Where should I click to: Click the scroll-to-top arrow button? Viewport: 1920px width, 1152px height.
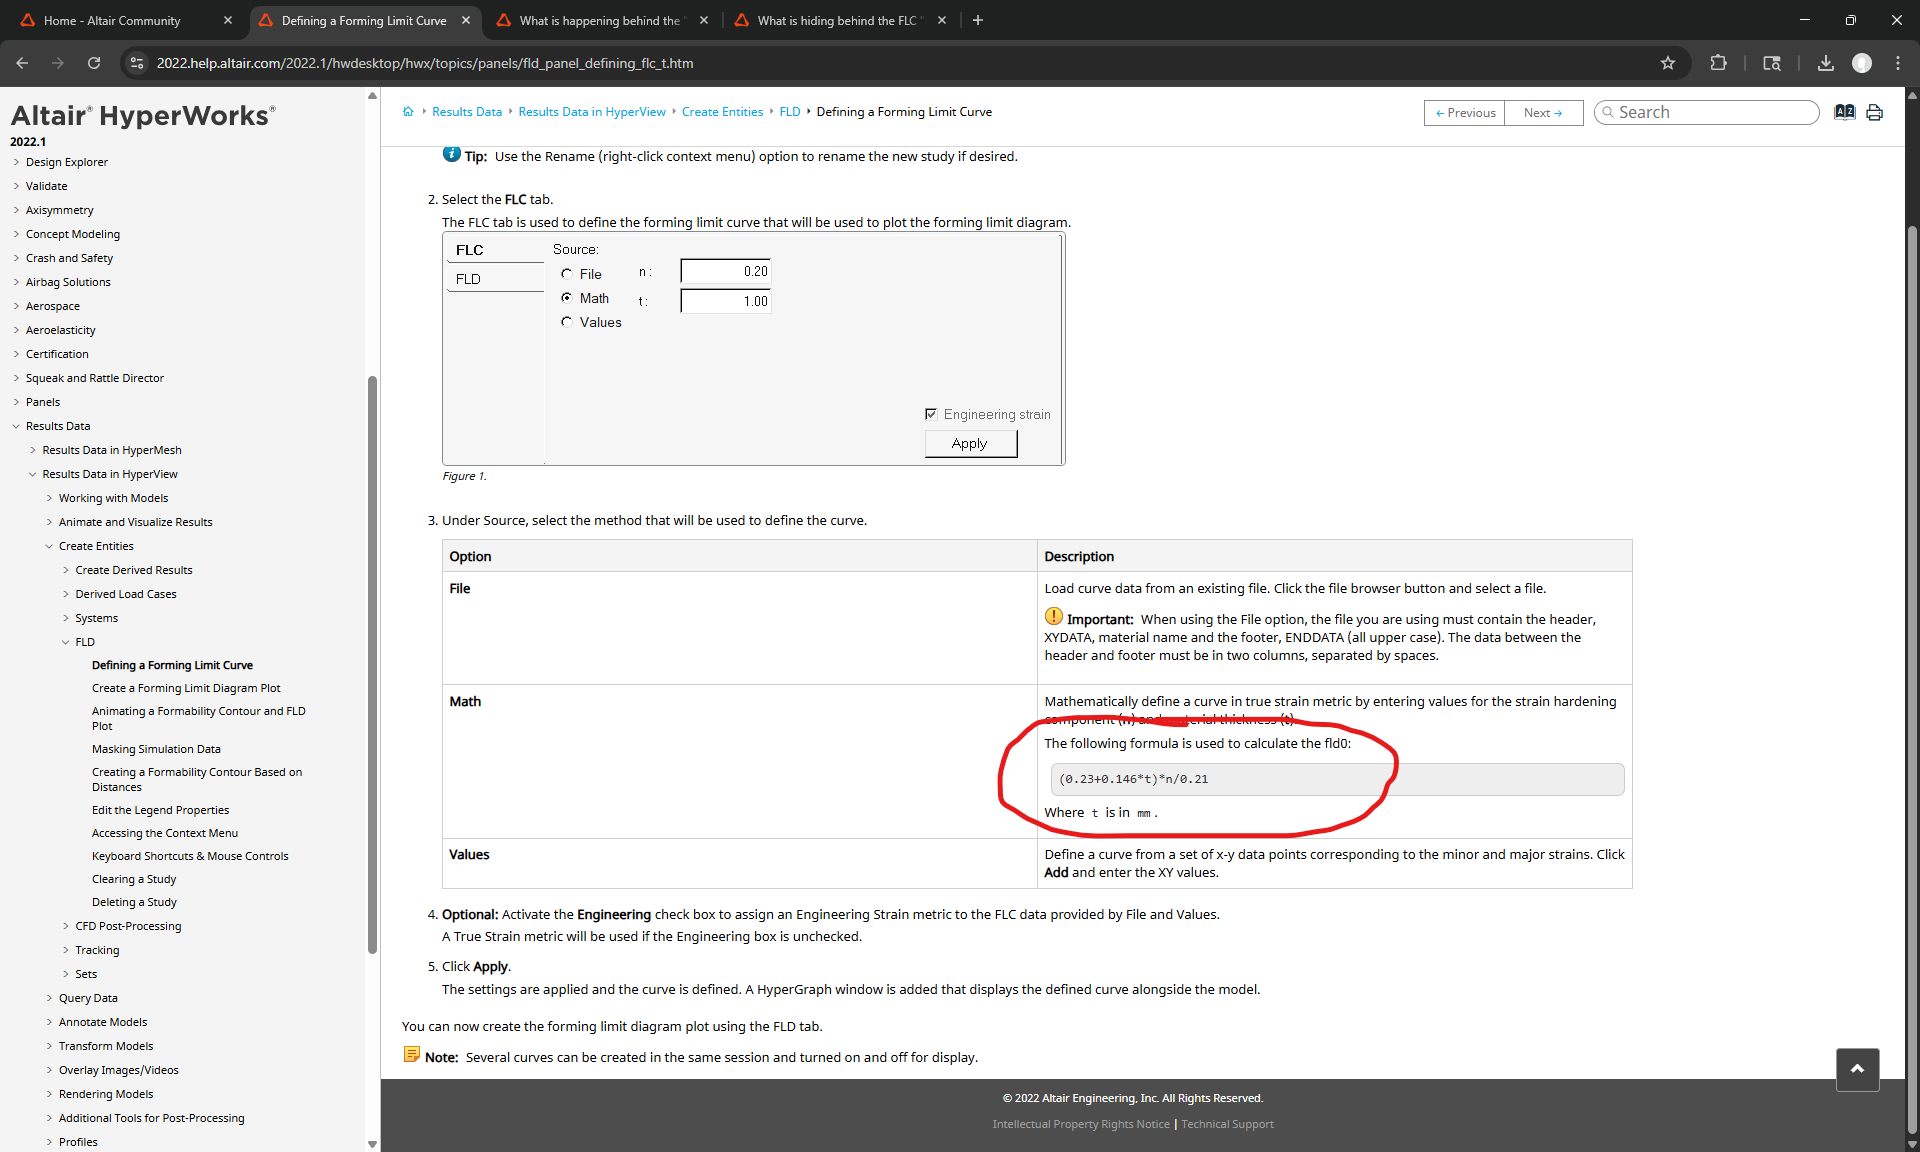[1857, 1069]
